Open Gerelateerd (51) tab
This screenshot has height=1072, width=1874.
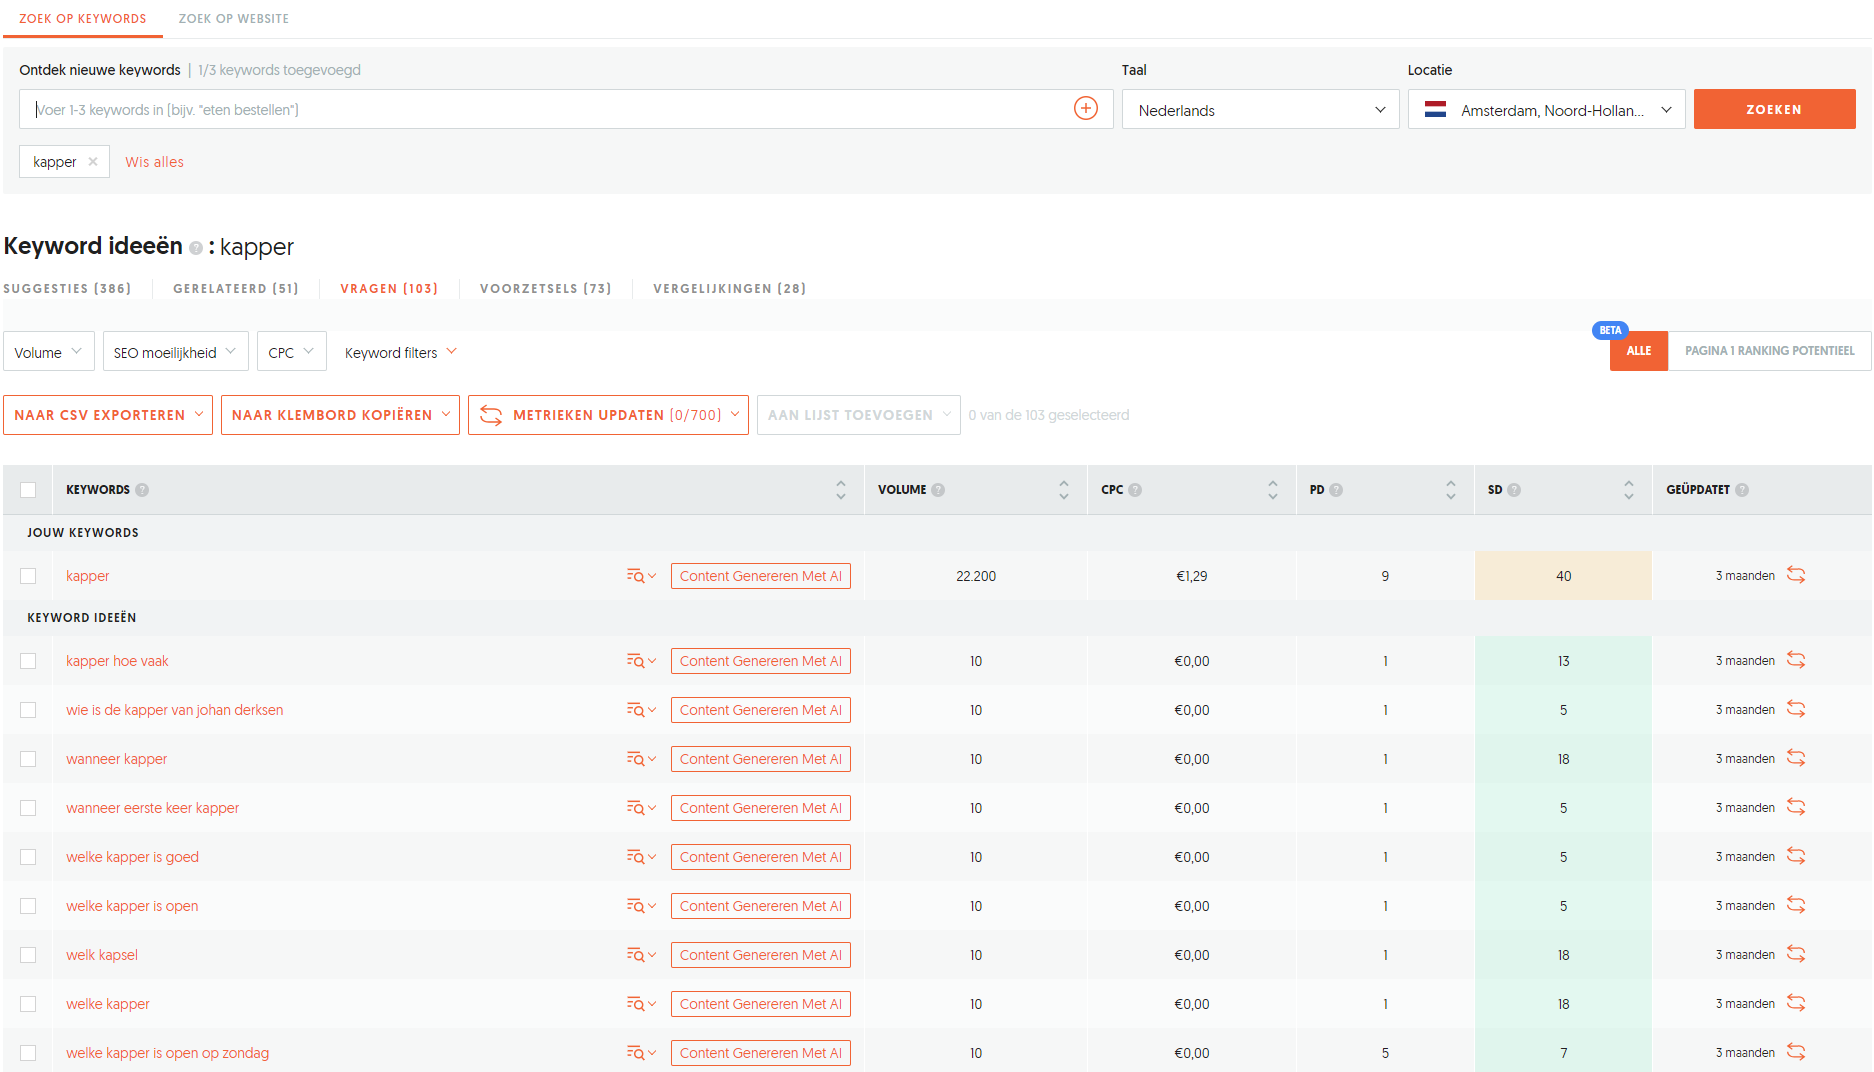point(236,288)
